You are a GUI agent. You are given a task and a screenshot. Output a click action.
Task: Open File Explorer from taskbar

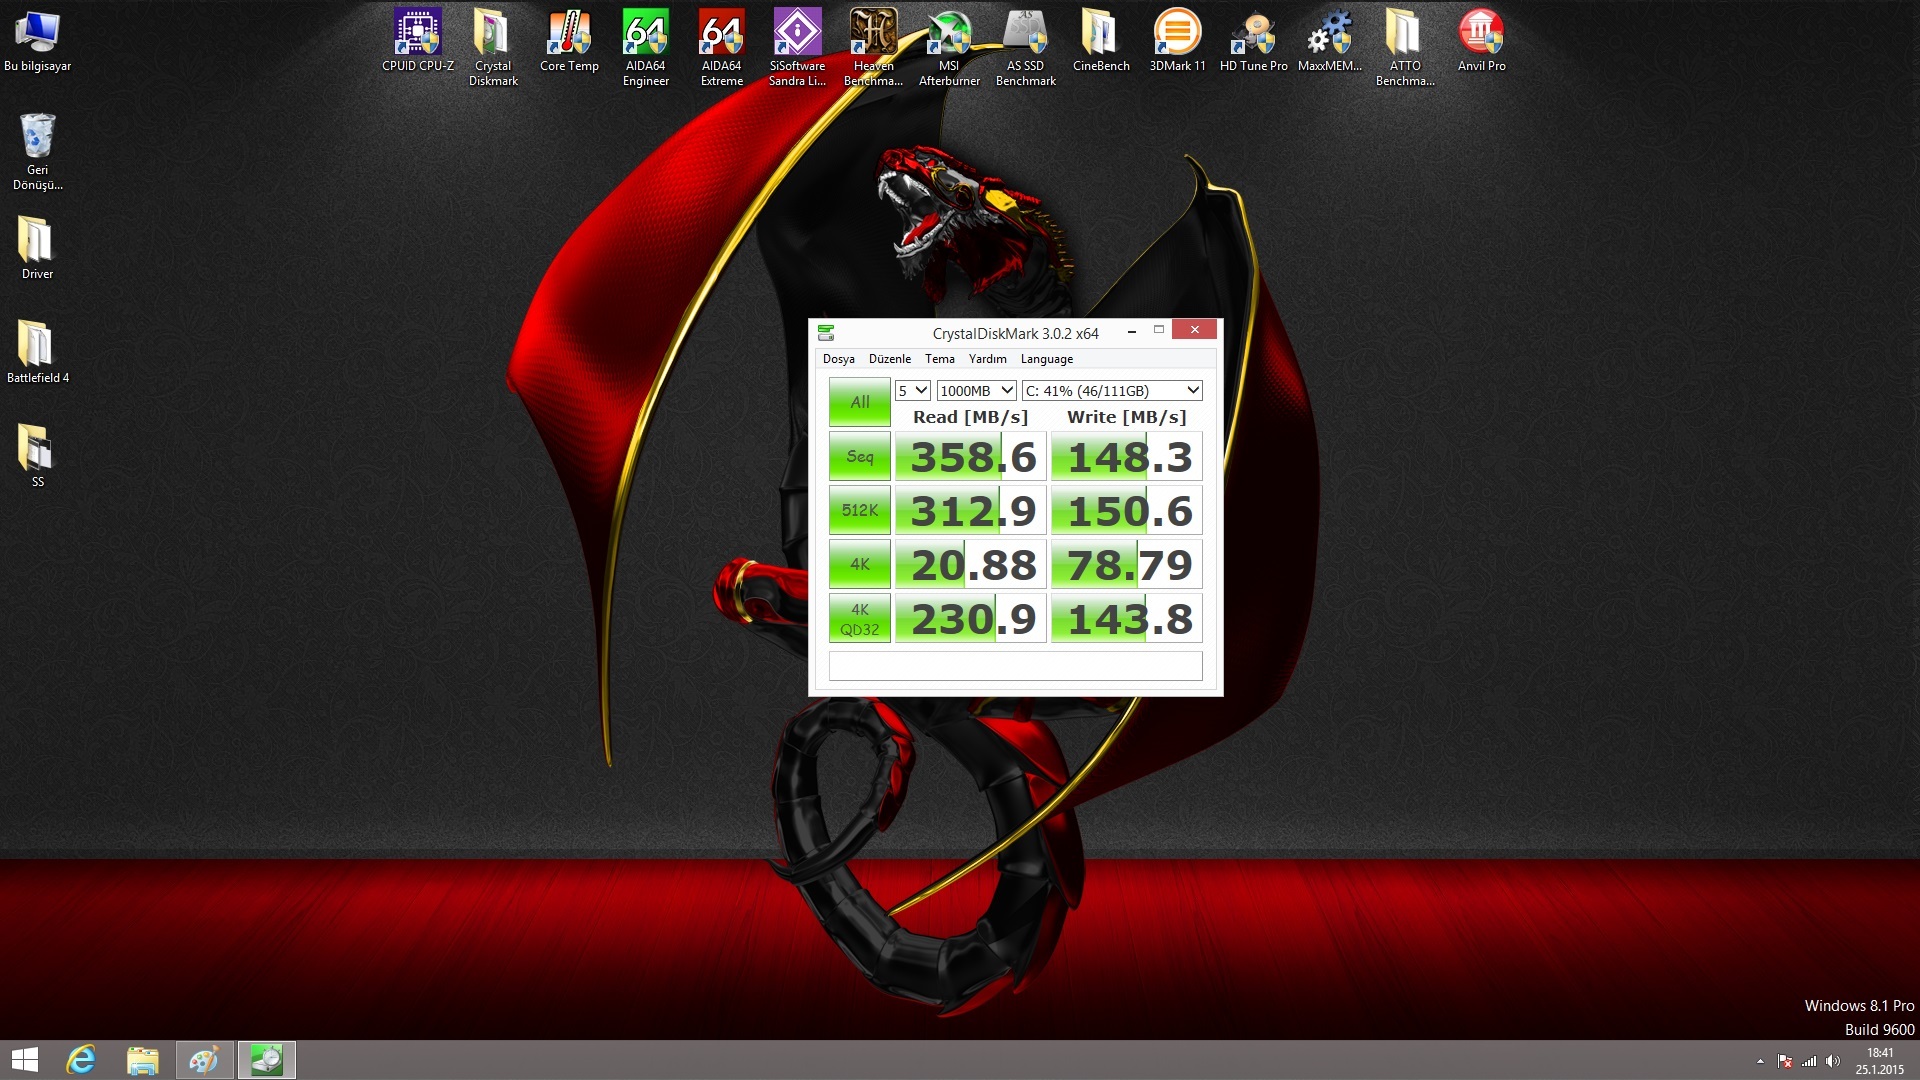click(x=143, y=1060)
